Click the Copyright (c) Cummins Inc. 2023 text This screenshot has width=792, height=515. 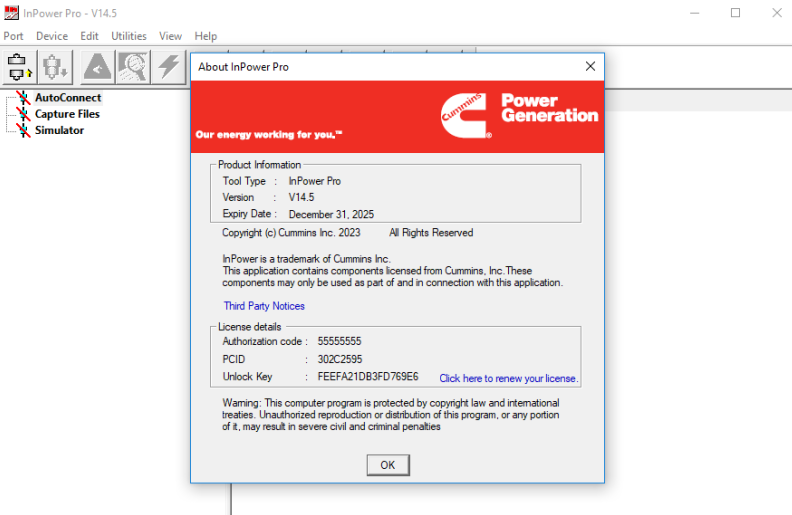291,233
